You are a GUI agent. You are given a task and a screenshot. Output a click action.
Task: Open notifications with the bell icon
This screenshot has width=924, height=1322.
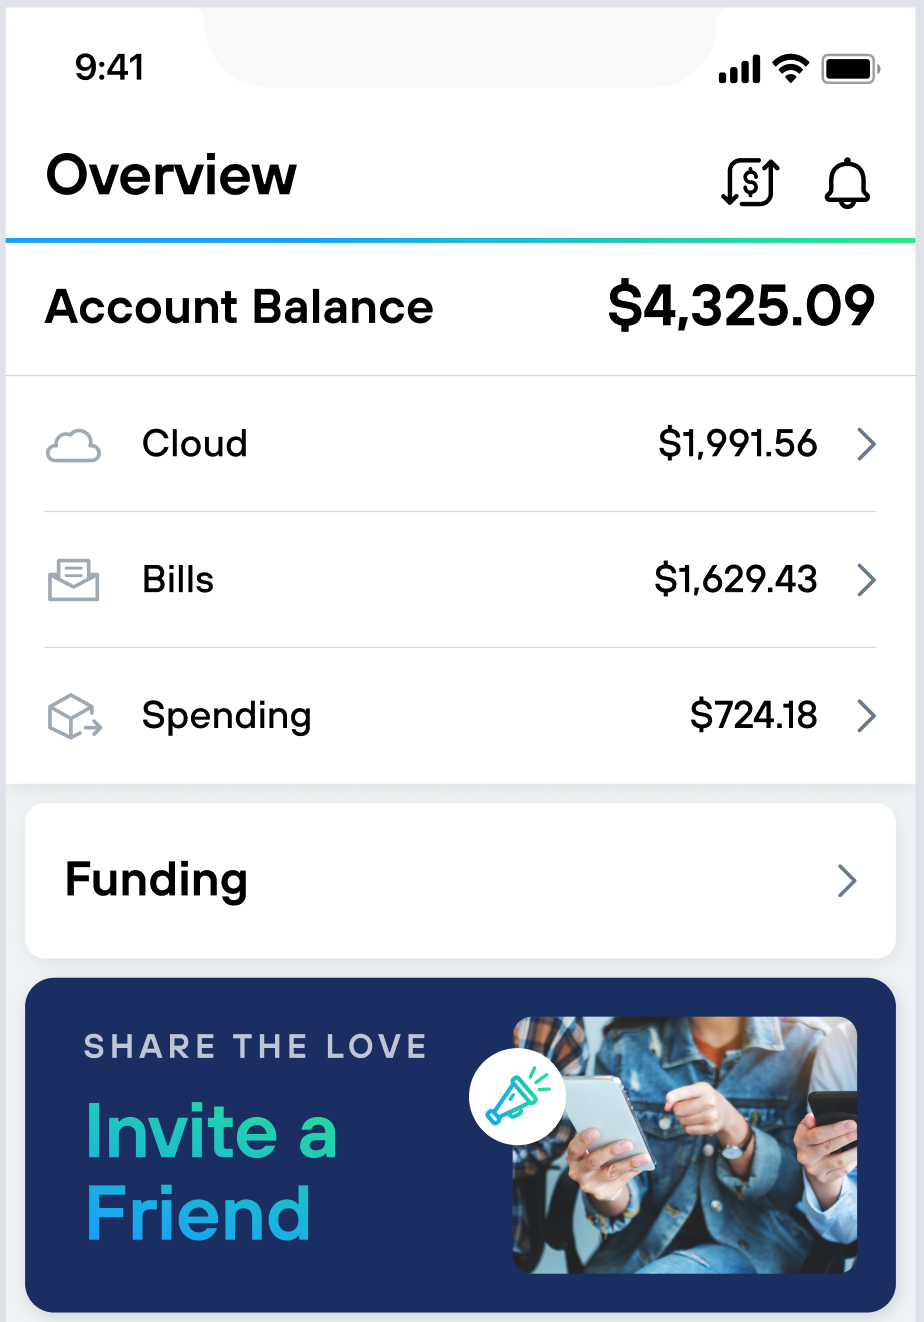click(847, 183)
